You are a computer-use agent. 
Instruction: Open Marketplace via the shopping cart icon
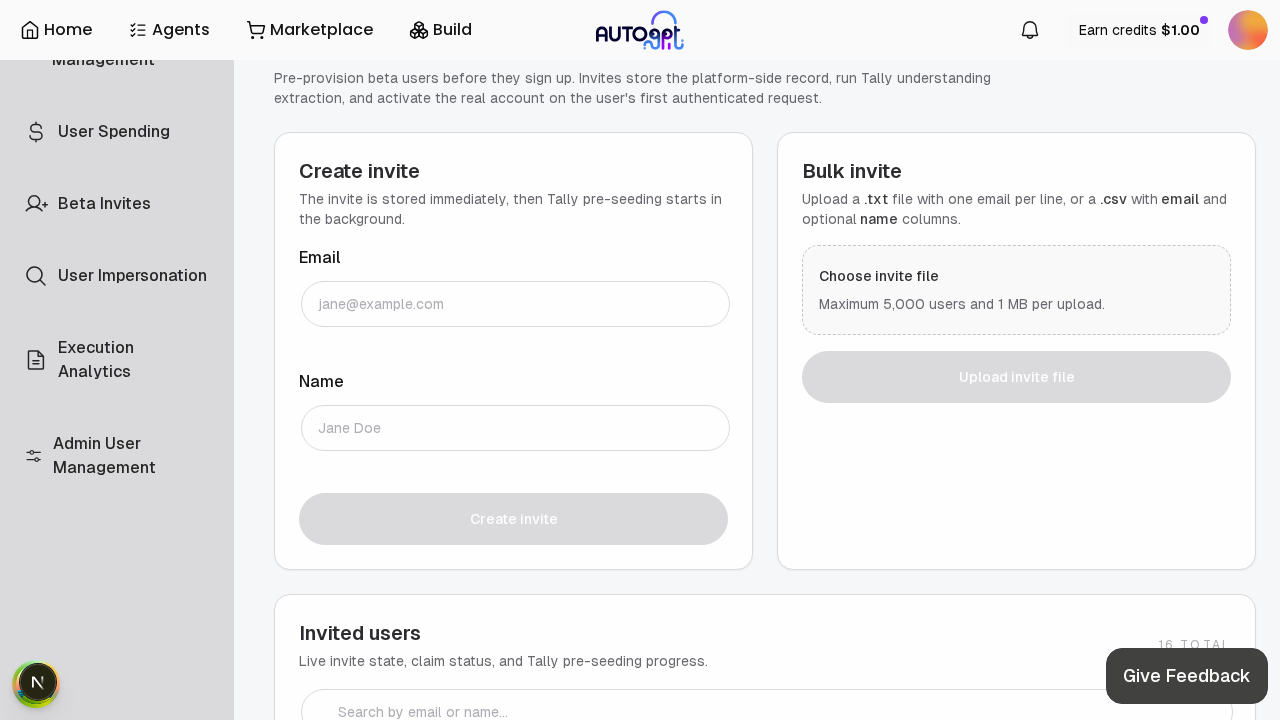[256, 29]
